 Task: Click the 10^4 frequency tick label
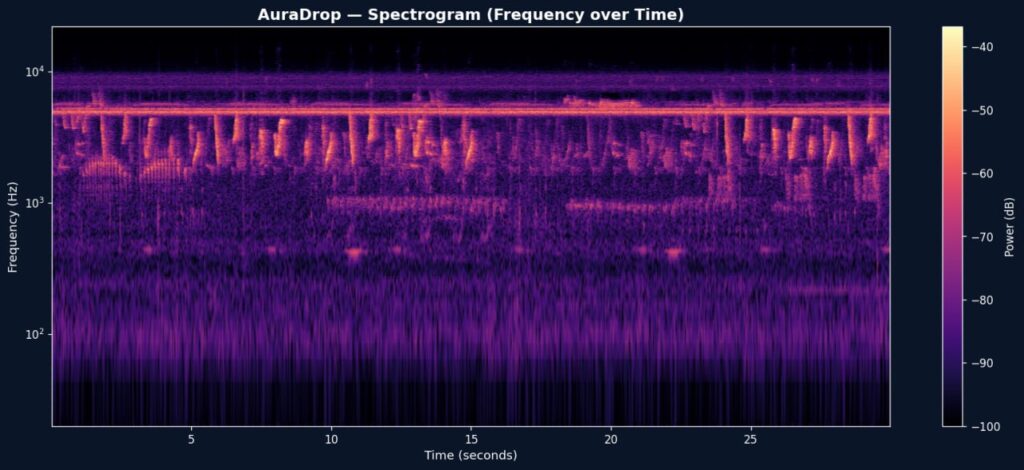[x=35, y=71]
